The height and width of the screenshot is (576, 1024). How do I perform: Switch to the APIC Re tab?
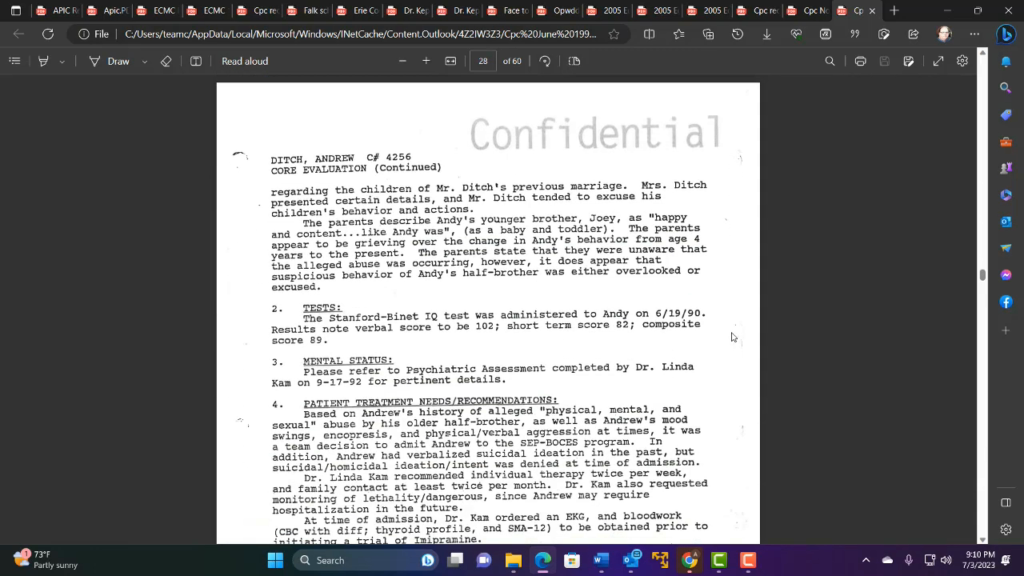(x=57, y=10)
